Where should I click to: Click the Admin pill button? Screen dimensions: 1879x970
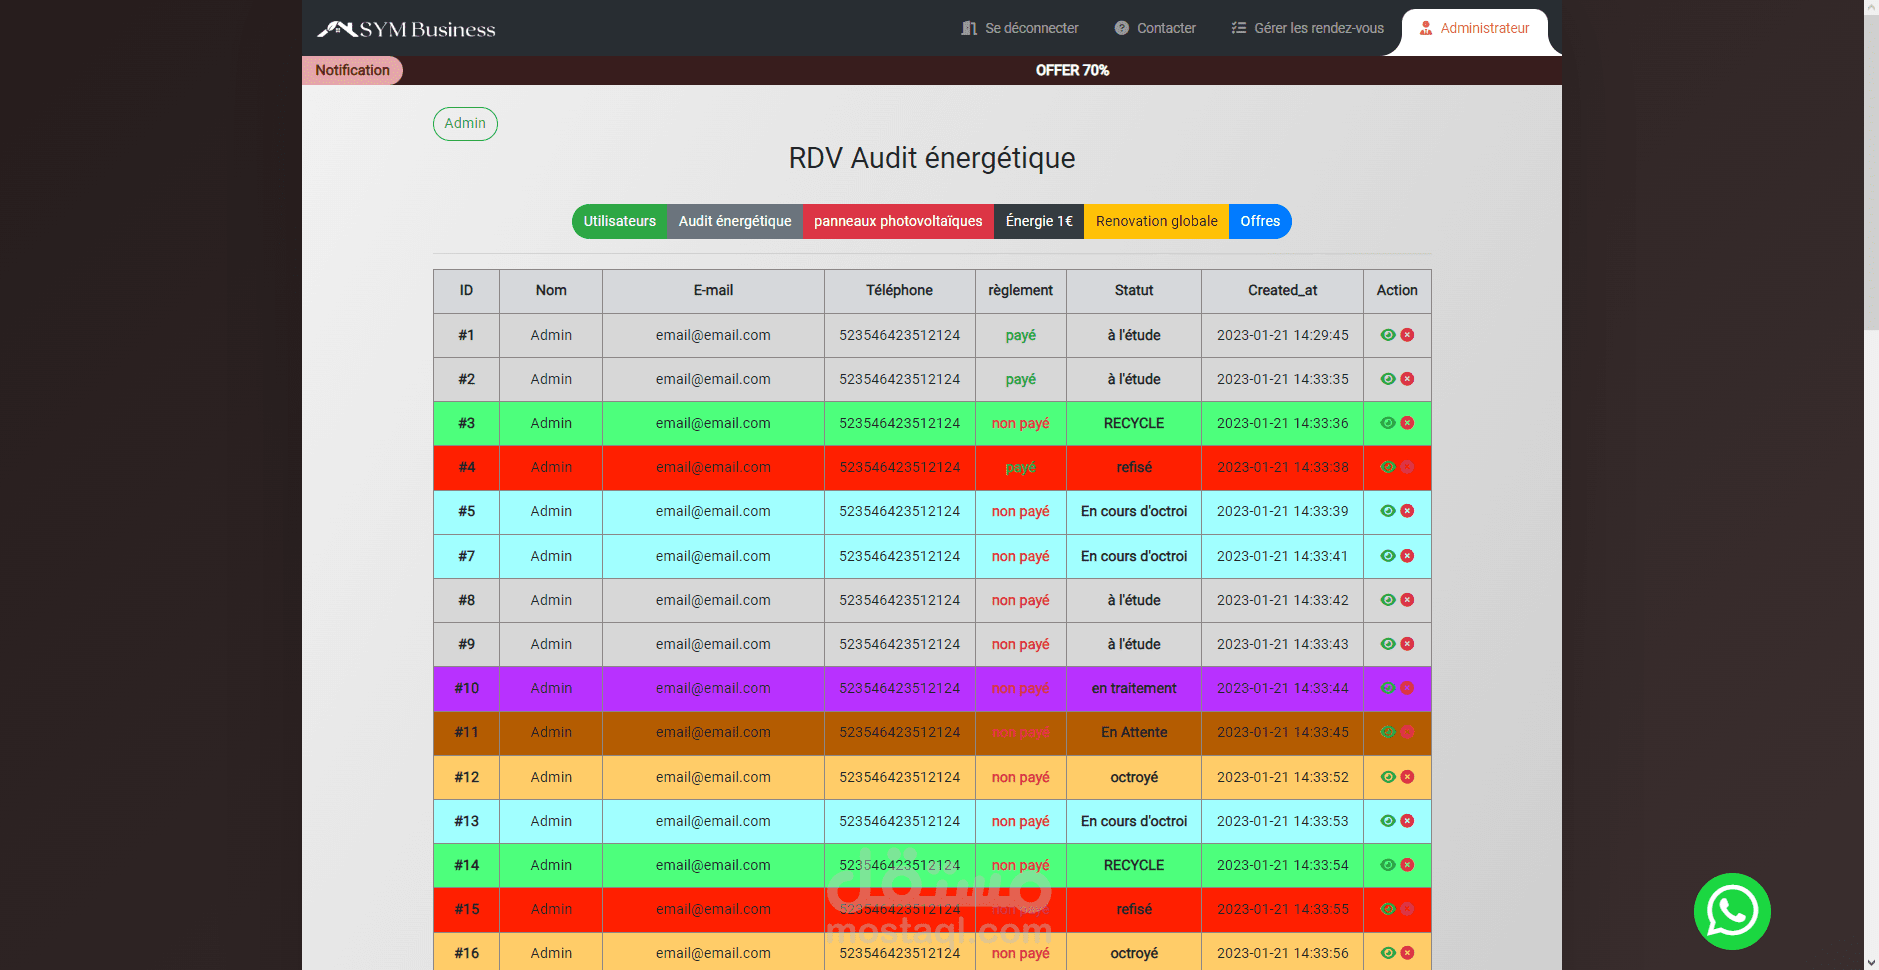click(465, 123)
